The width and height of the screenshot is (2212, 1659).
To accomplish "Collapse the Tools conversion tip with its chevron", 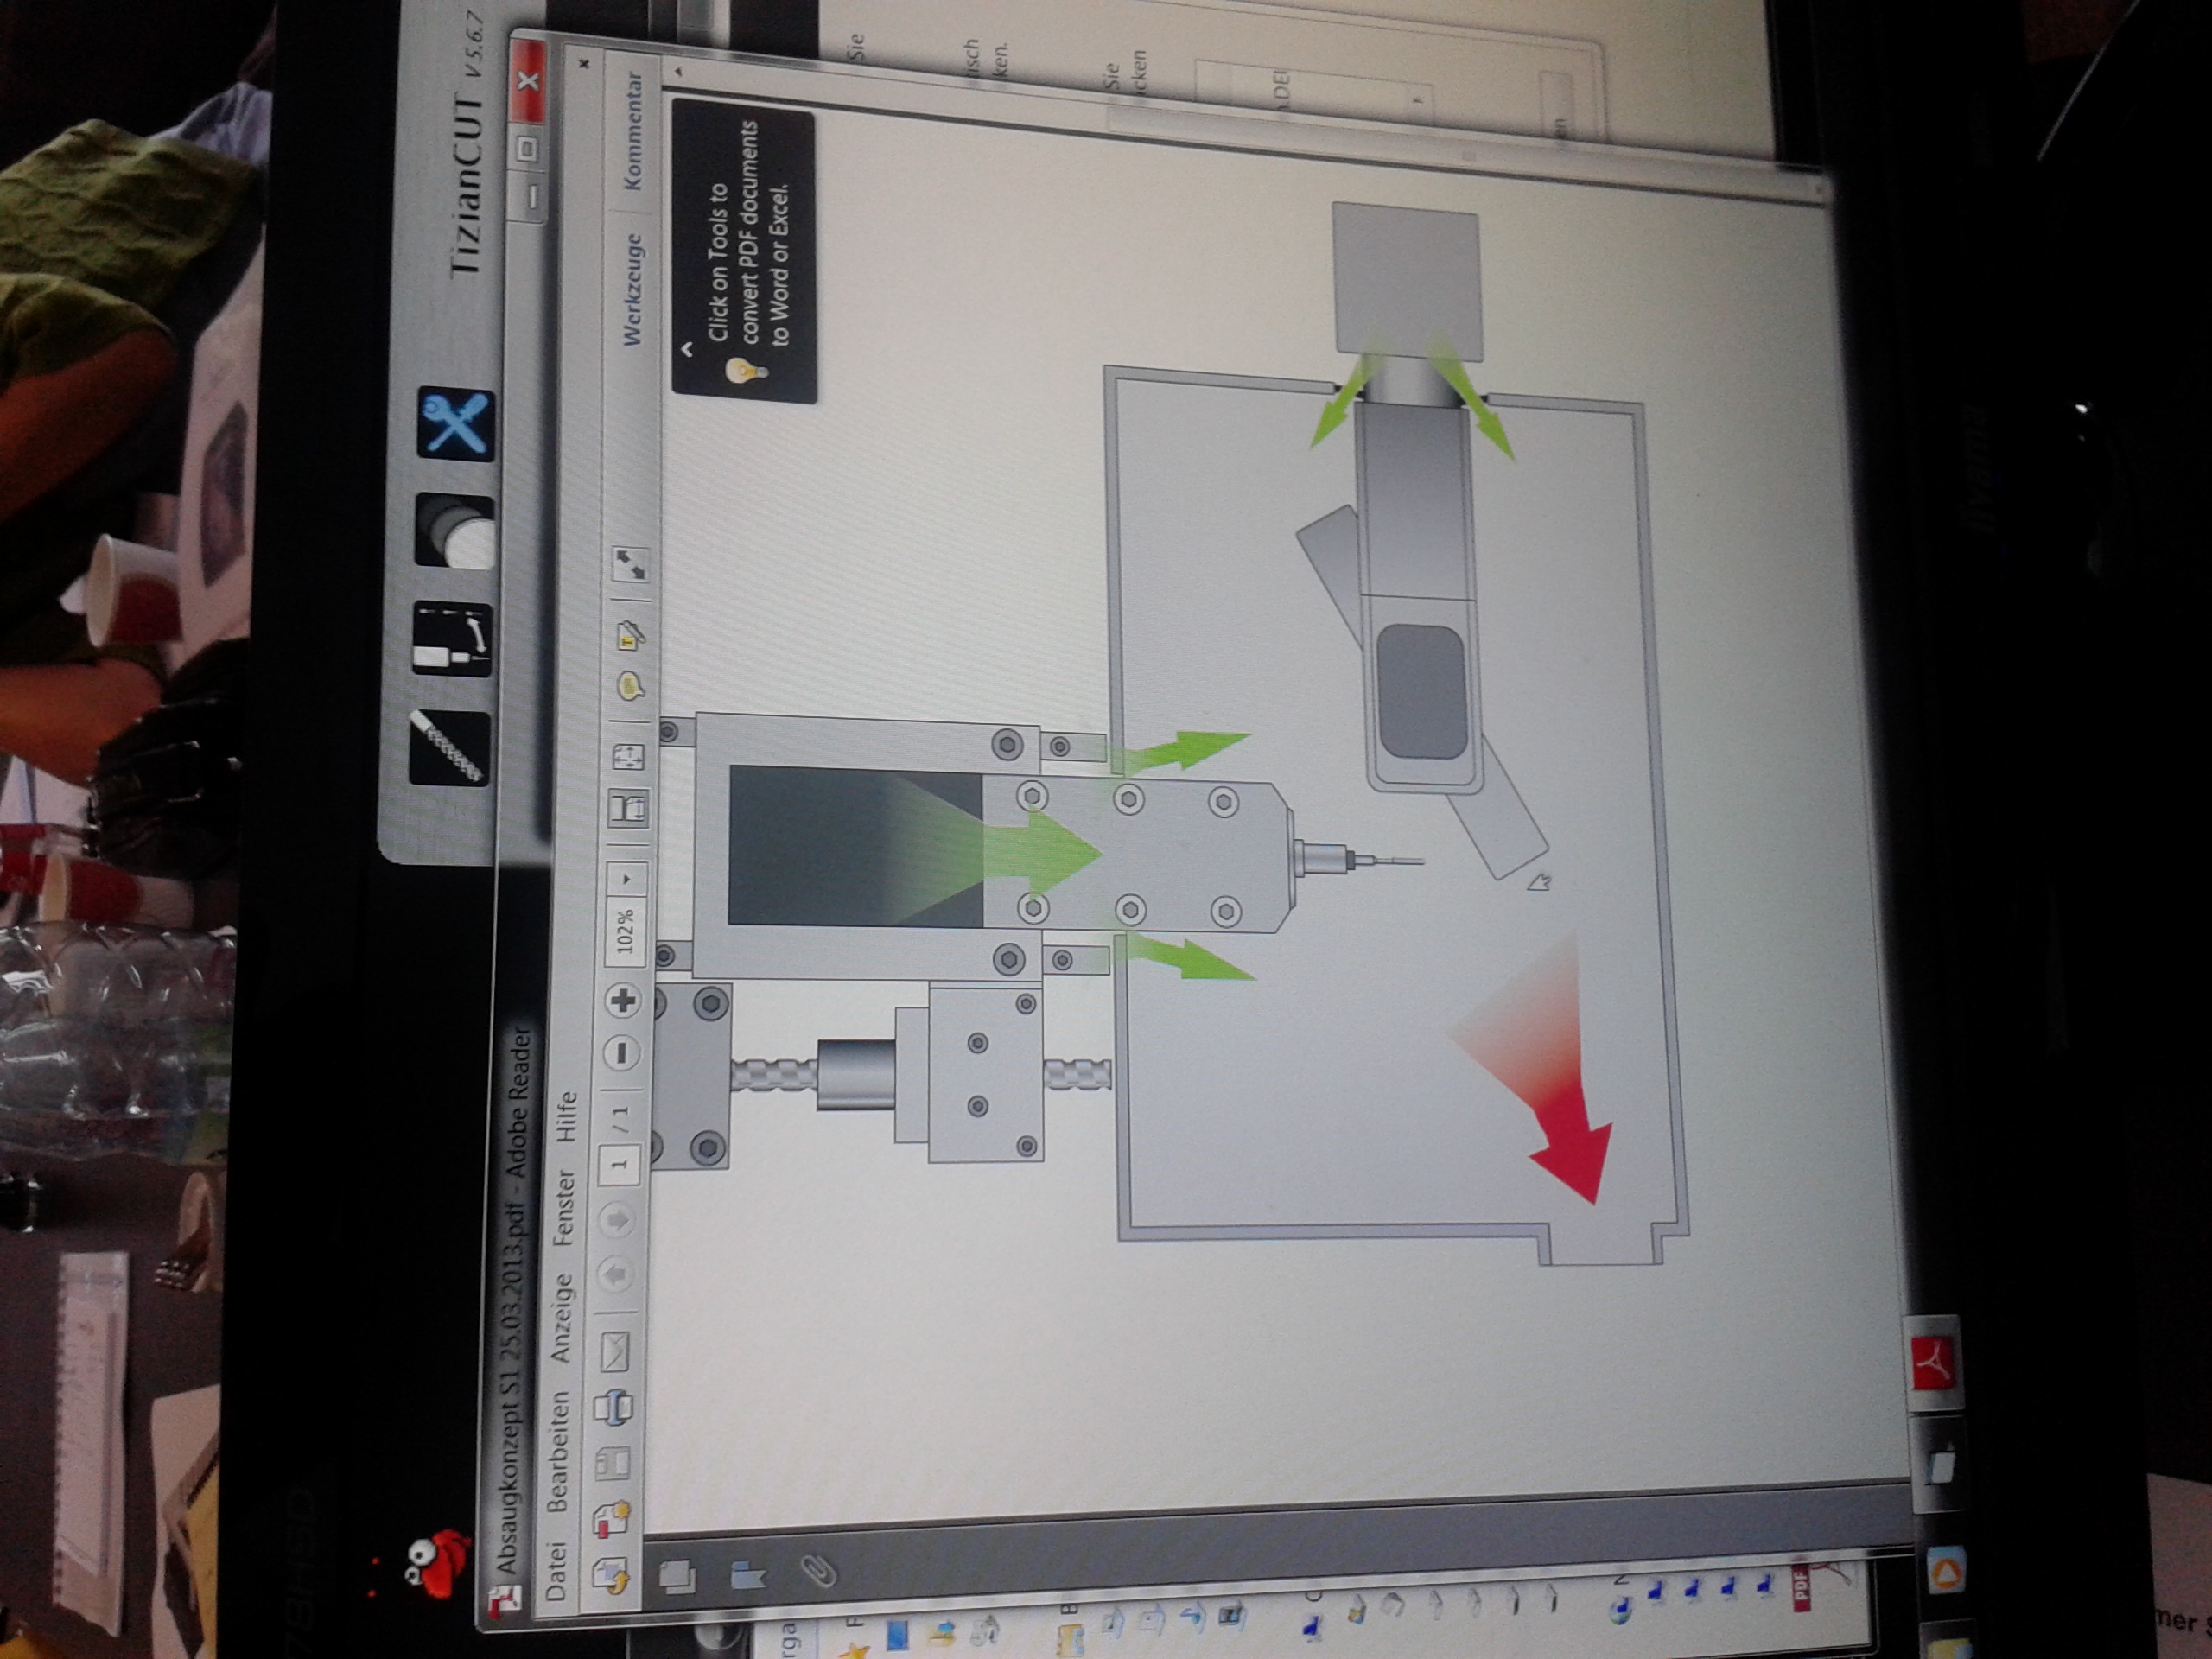I will [x=687, y=349].
